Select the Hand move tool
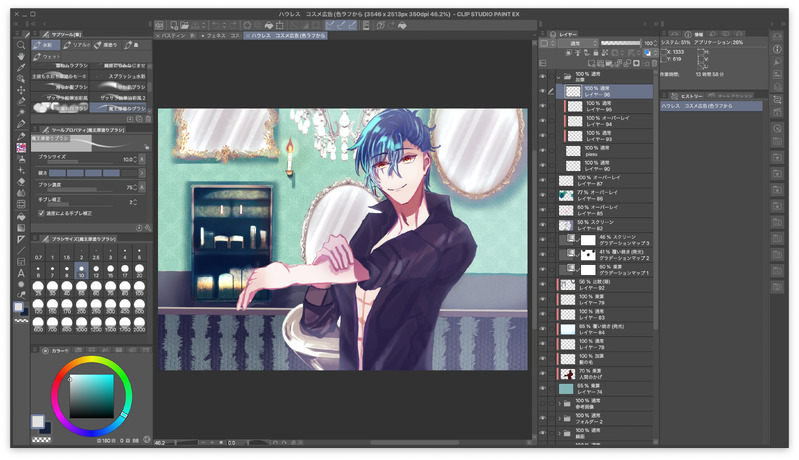 [21, 56]
